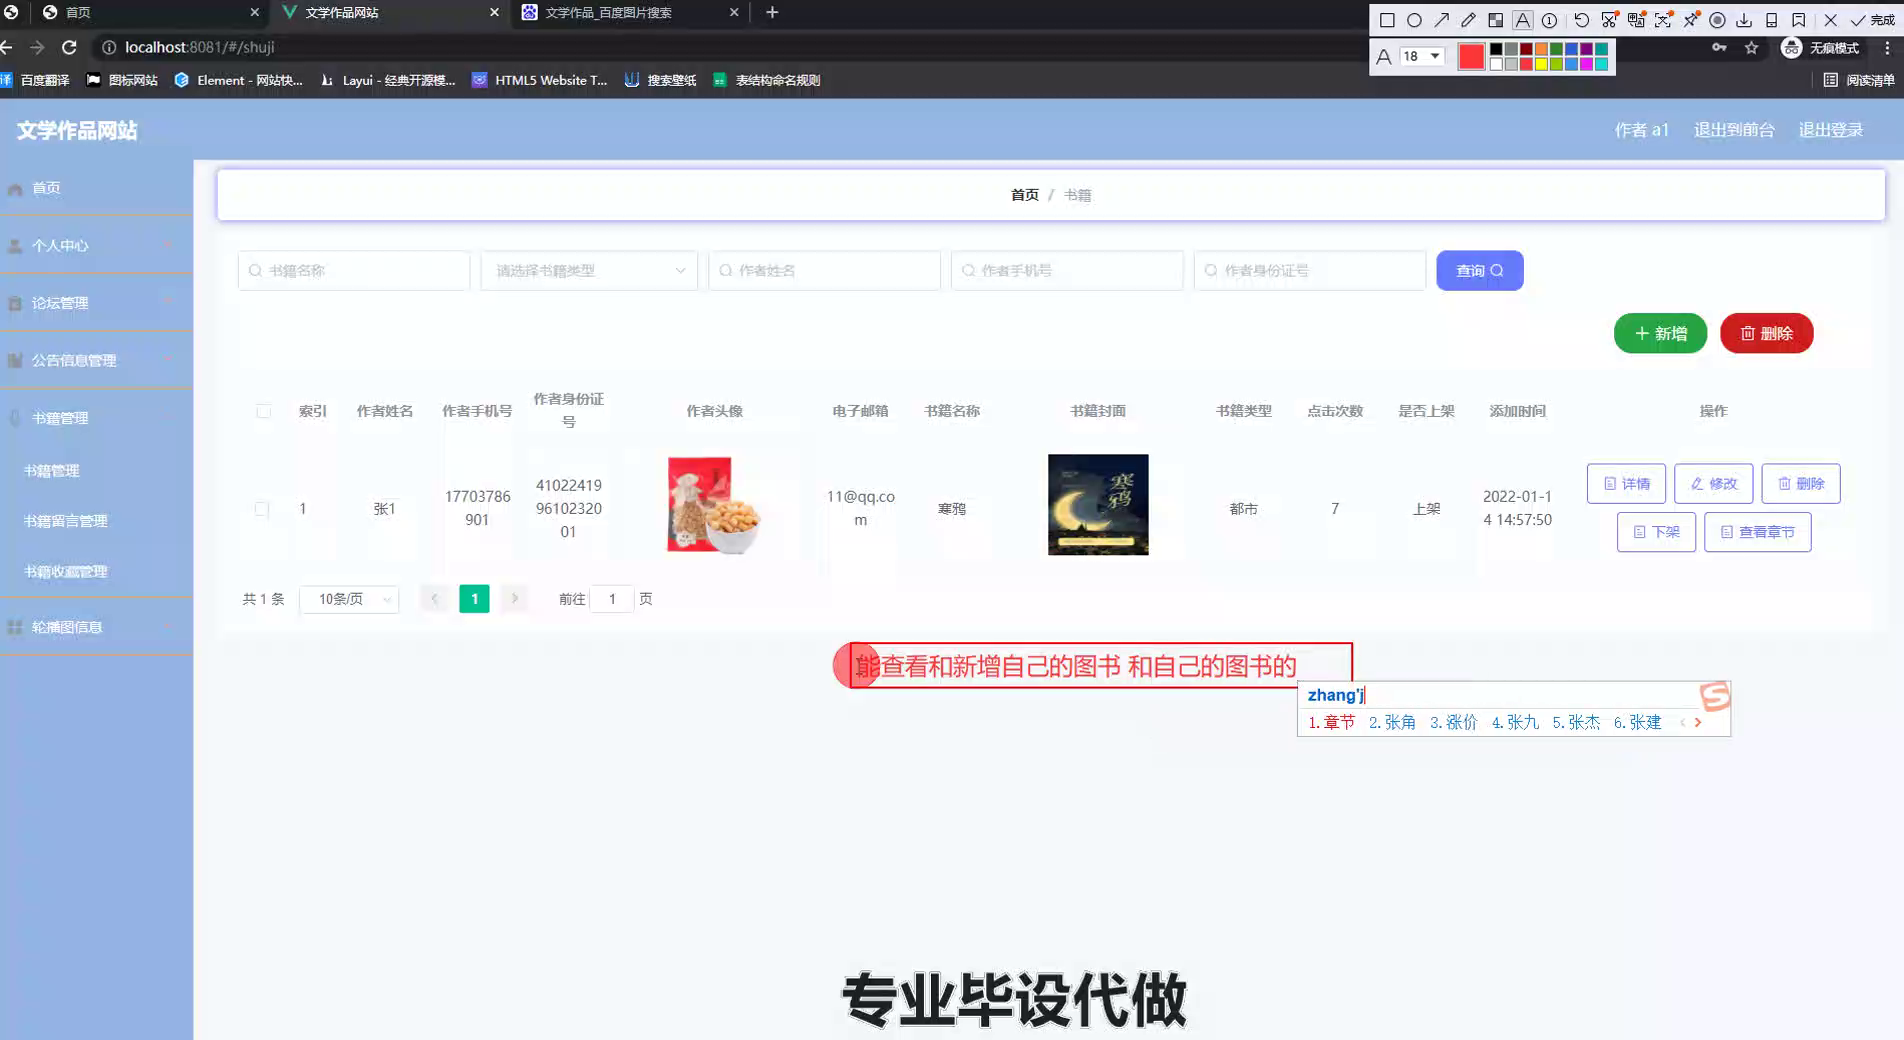Click the 退出登录 link
The image size is (1904, 1040).
pyautogui.click(x=1830, y=130)
